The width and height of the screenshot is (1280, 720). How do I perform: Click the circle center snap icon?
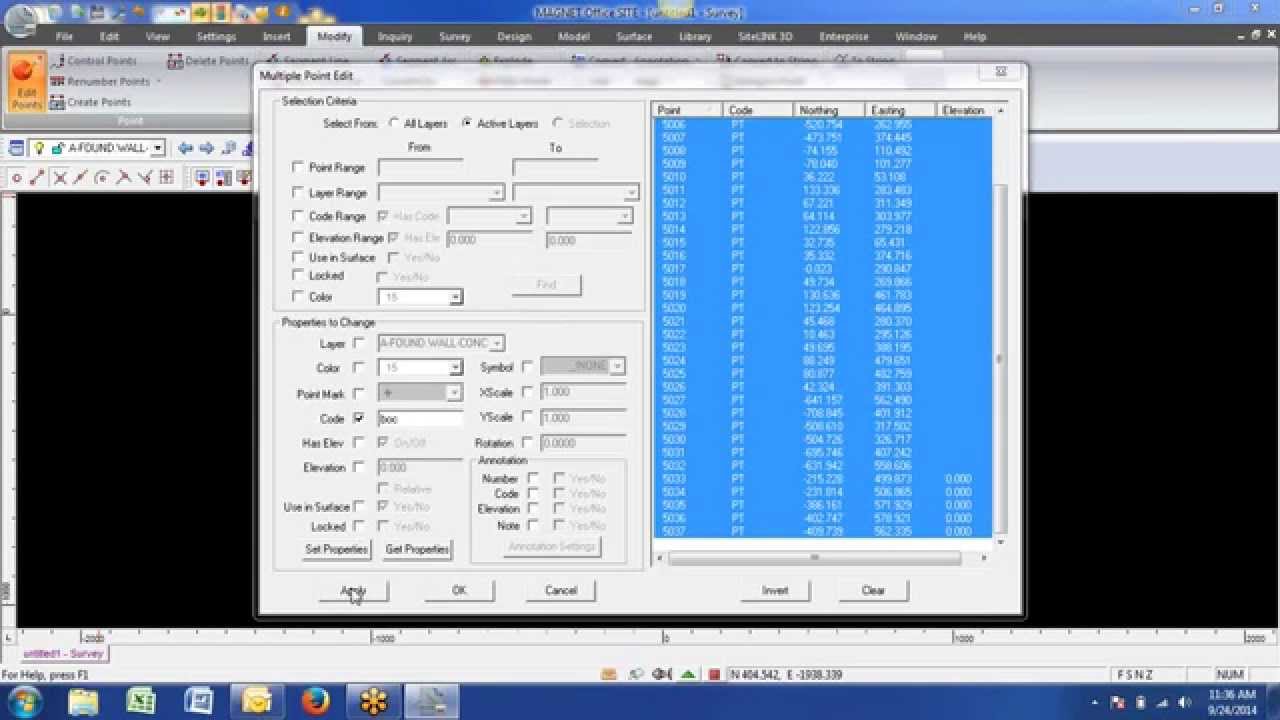tap(102, 178)
